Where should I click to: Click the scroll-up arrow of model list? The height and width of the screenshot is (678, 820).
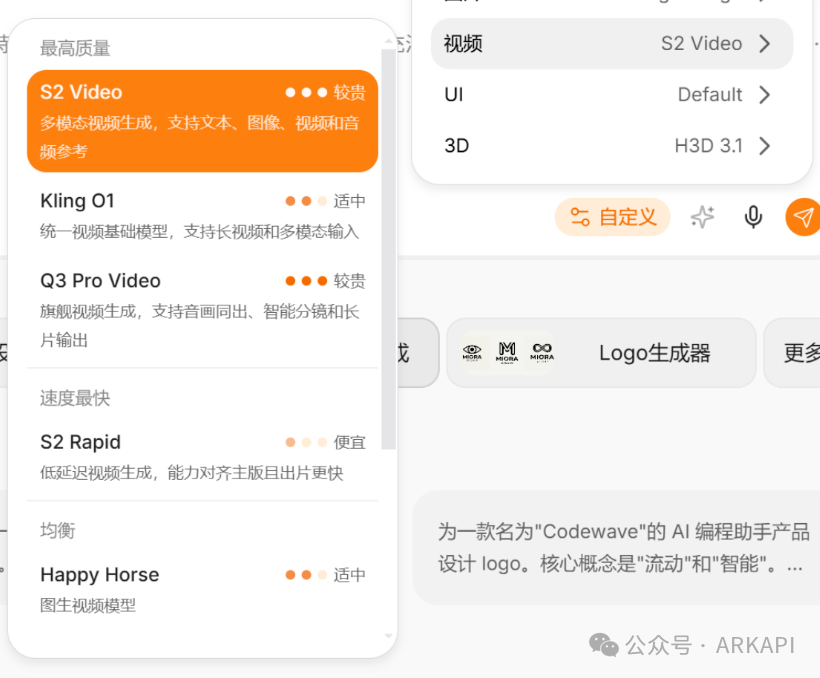tap(388, 40)
